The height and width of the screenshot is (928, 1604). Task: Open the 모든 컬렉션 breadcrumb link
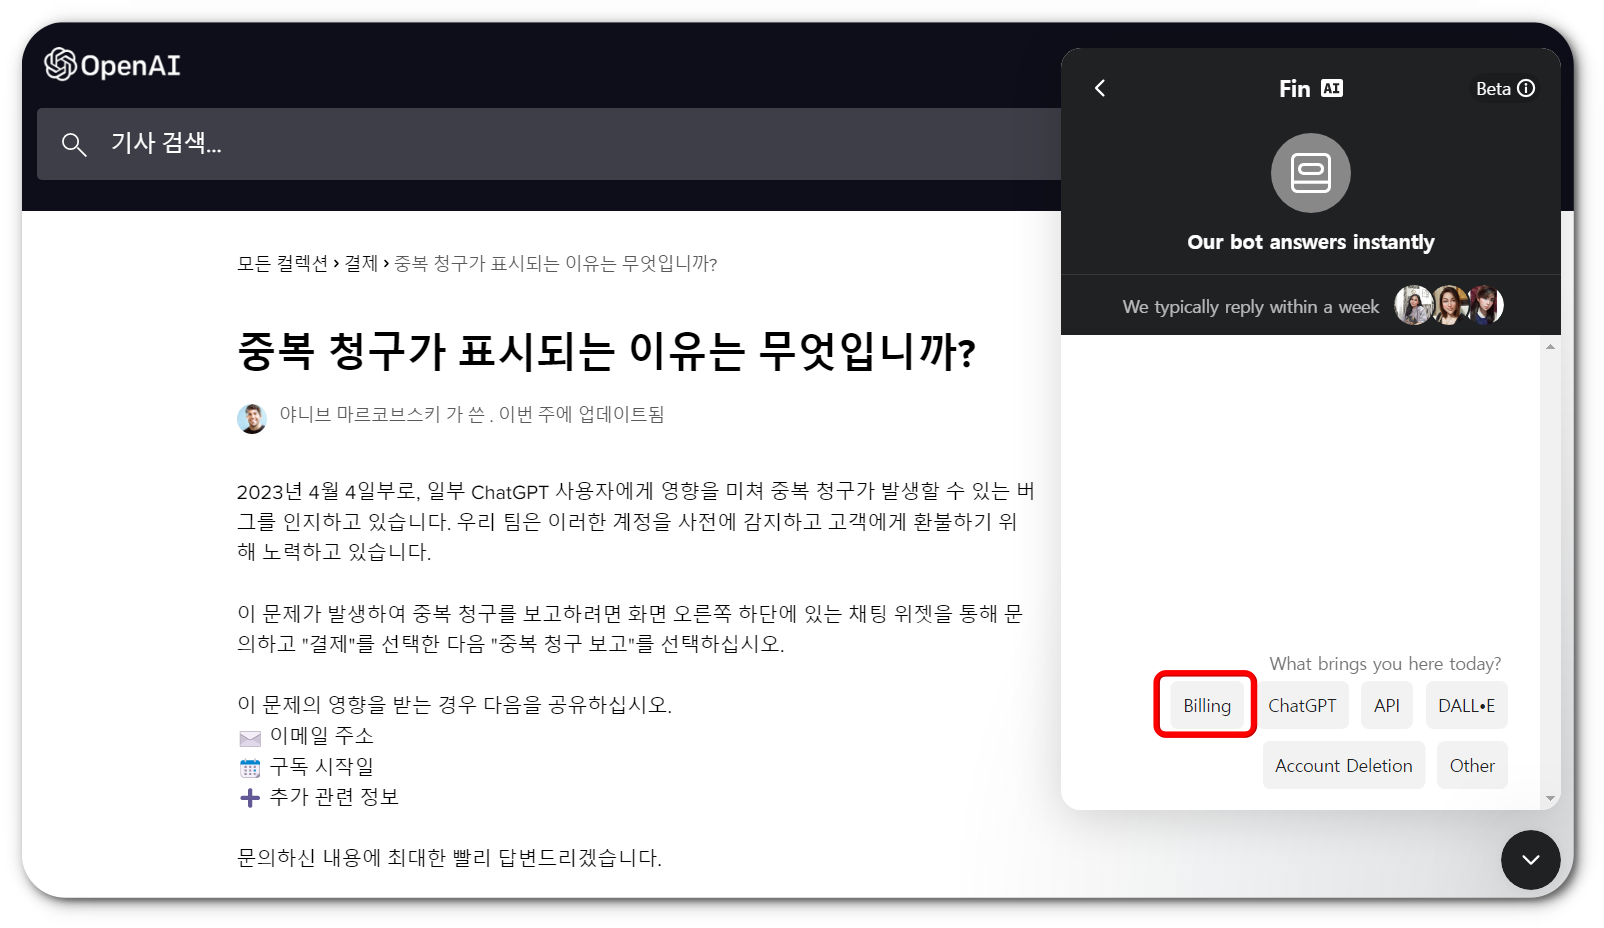coord(281,264)
